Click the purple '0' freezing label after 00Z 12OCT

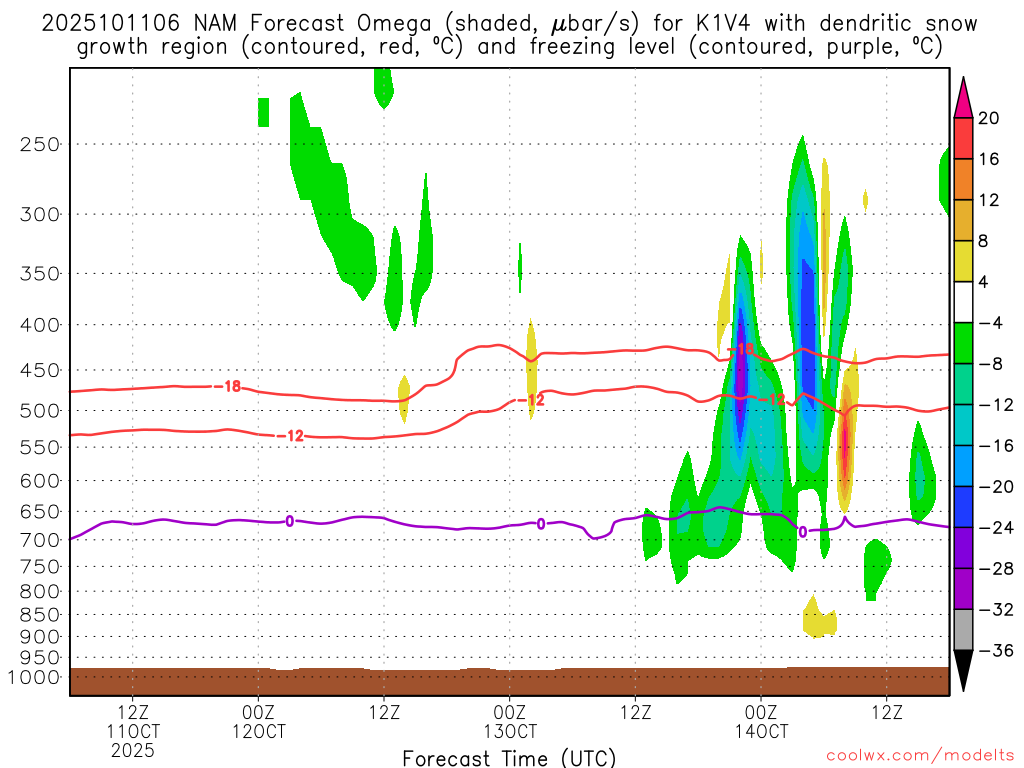click(x=289, y=521)
